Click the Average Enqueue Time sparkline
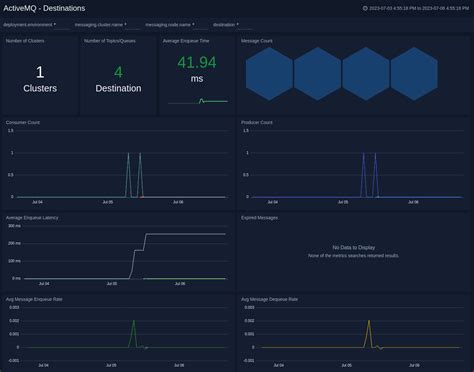The height and width of the screenshot is (372, 474). point(198,101)
